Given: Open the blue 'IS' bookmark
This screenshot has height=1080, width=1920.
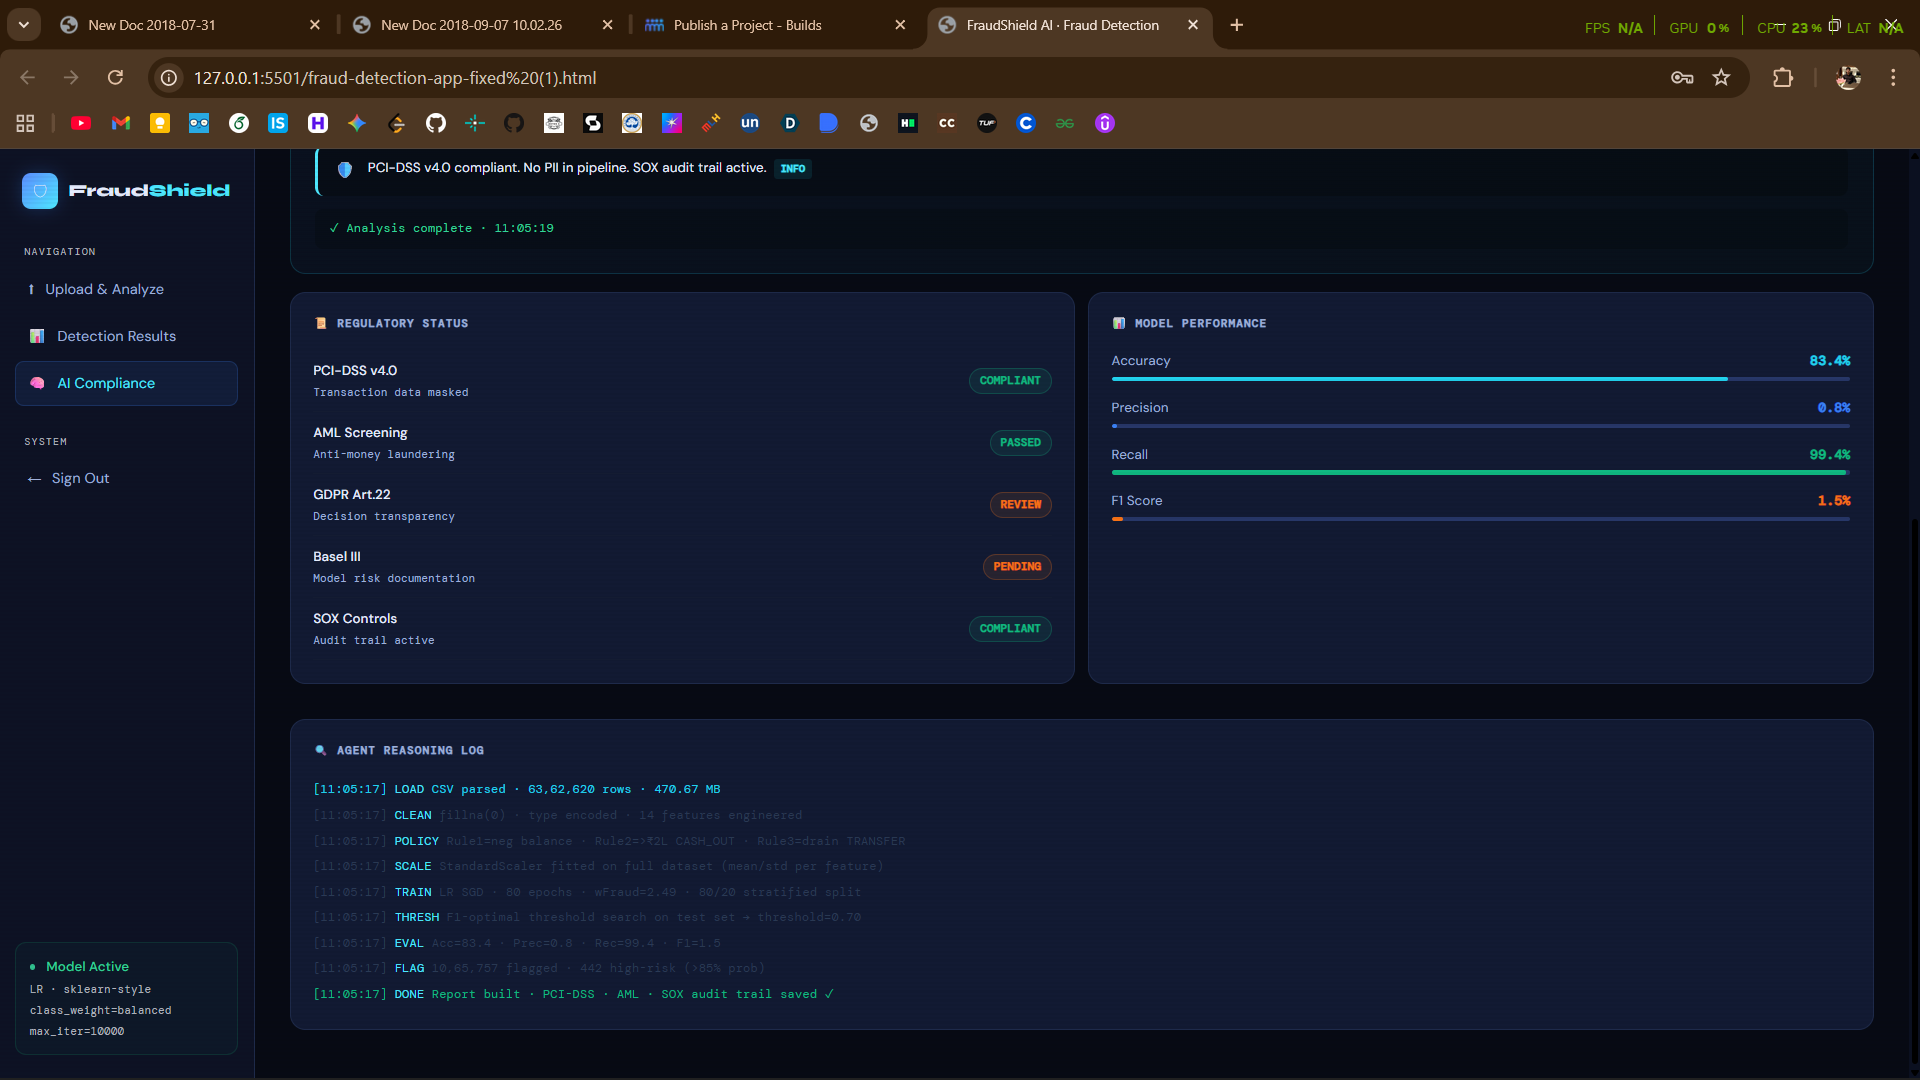Looking at the screenshot, I should pos(278,123).
